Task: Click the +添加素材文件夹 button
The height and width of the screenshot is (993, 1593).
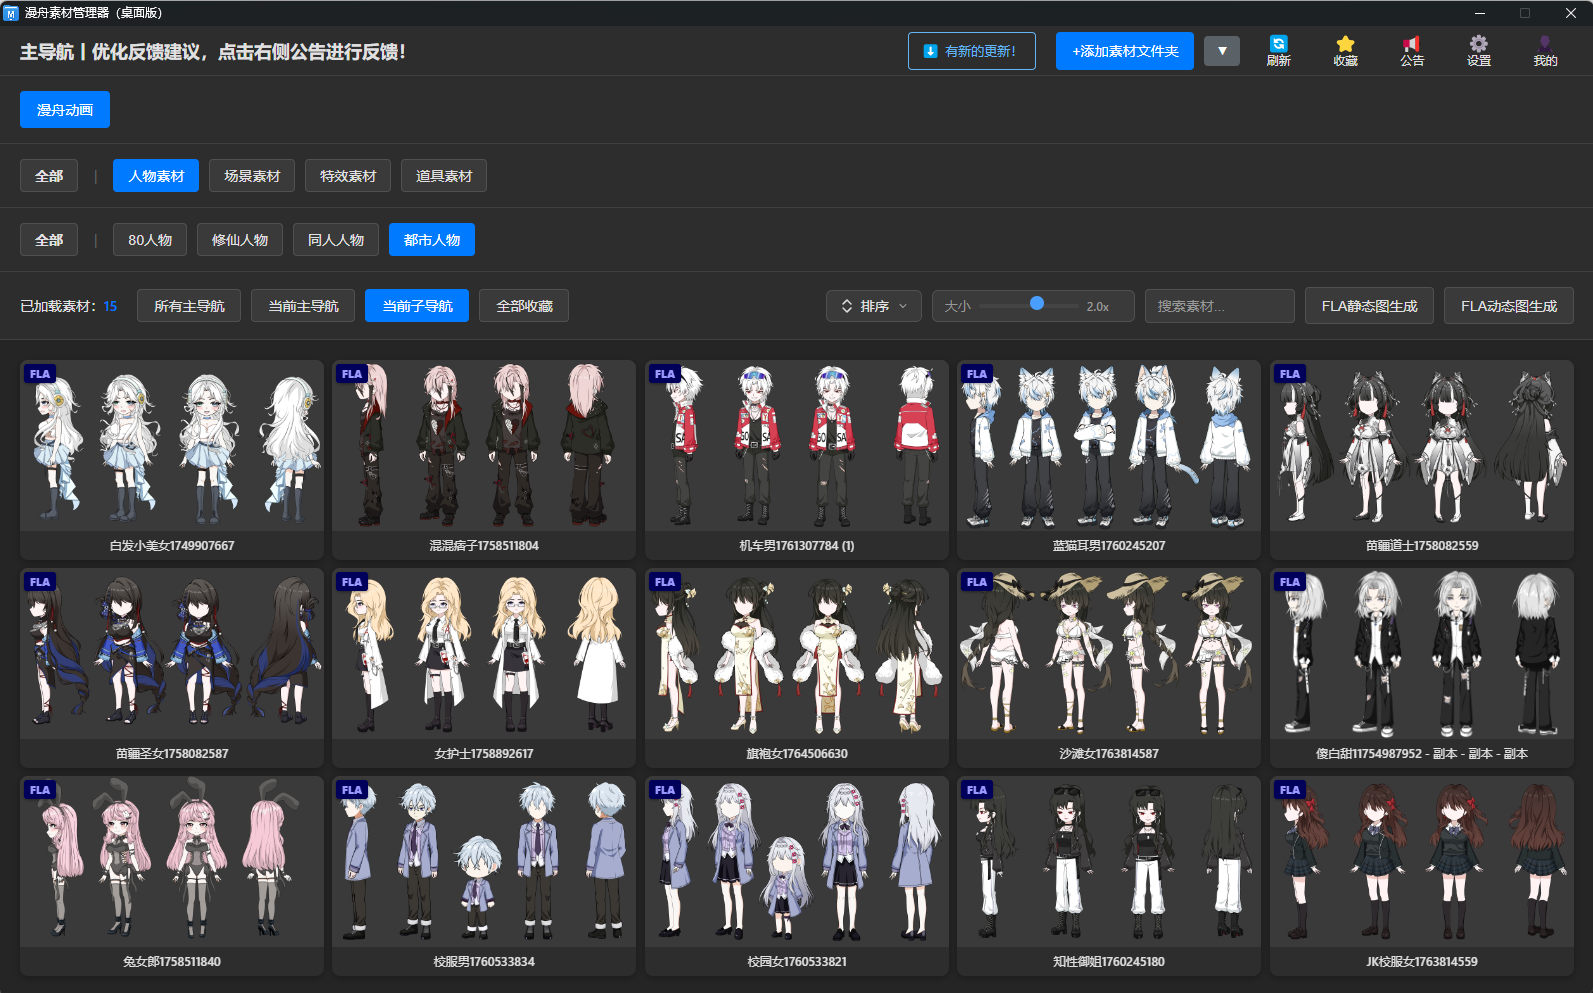Action: (1125, 51)
